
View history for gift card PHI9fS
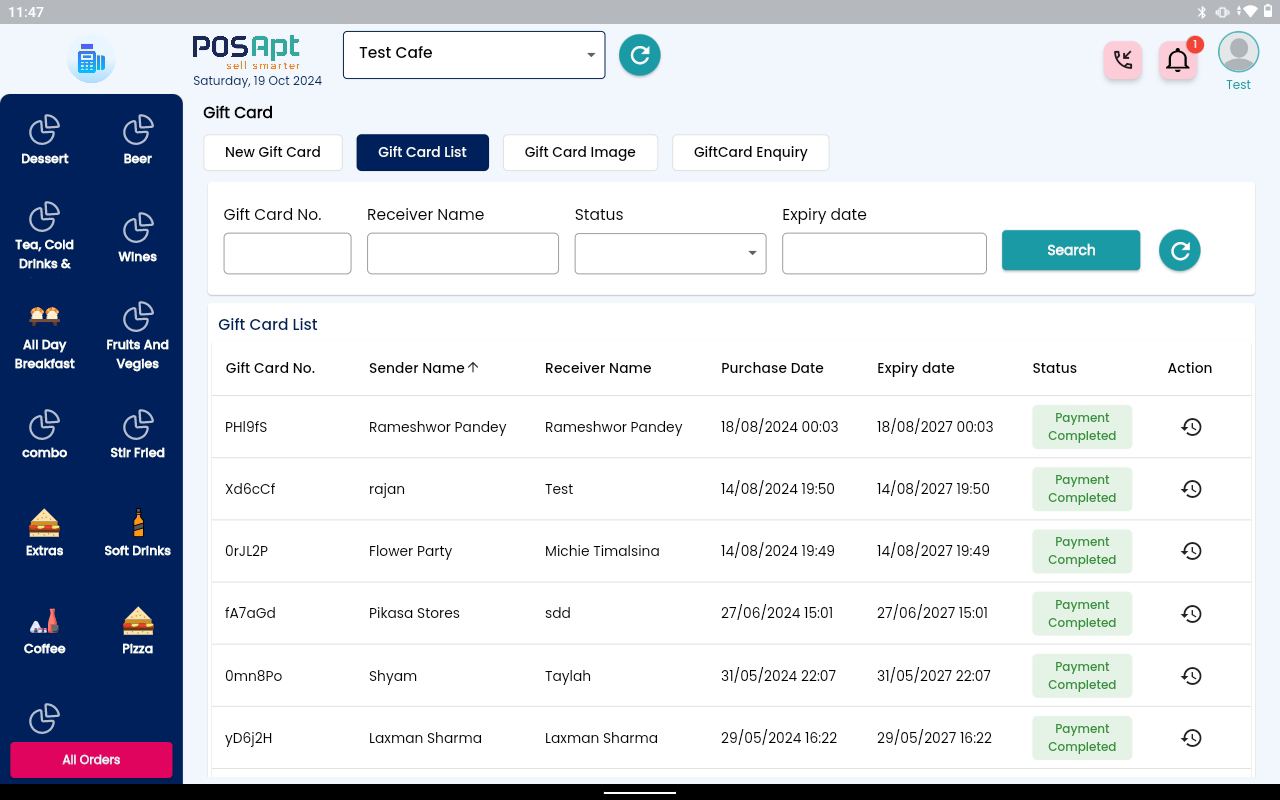1191,427
